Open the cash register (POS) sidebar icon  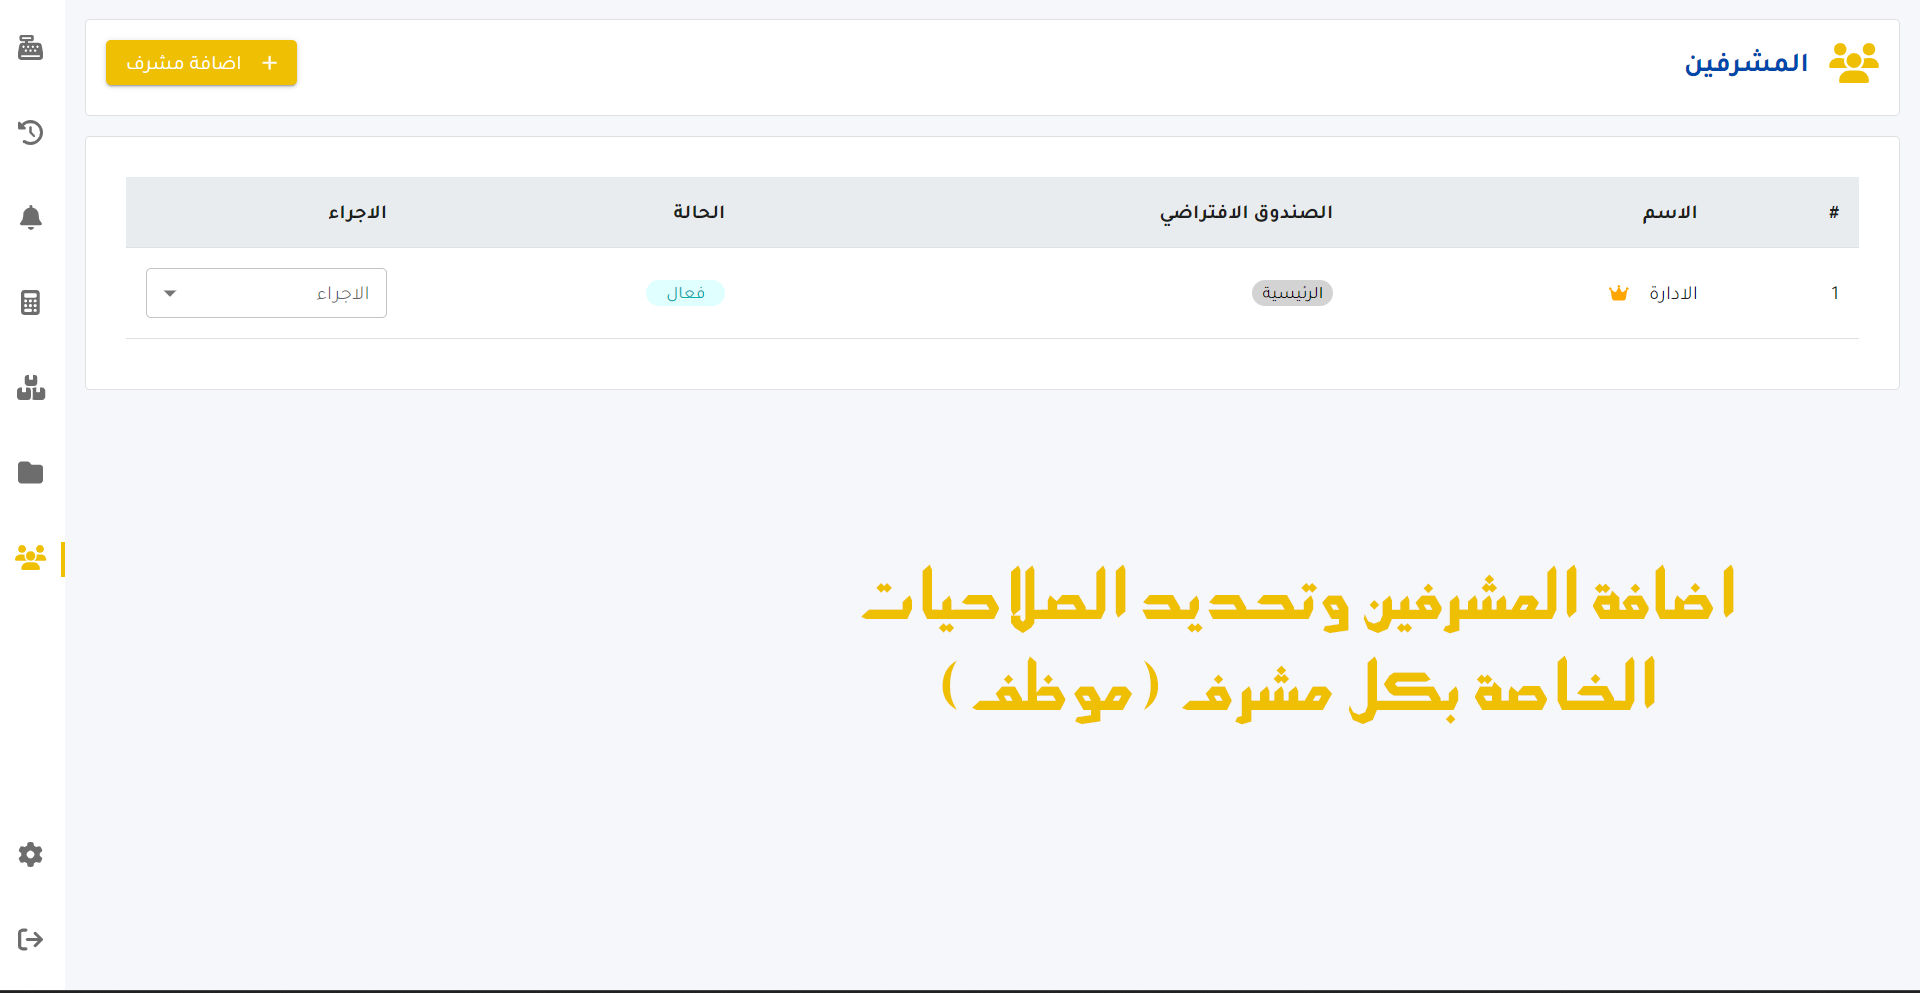[x=31, y=47]
